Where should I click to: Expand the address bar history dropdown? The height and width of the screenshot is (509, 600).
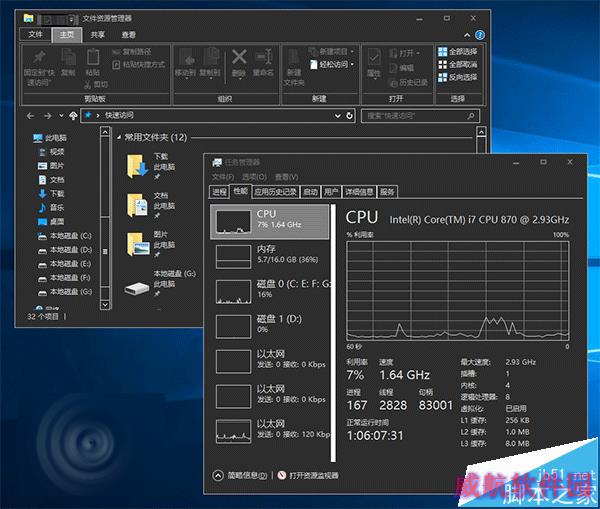coord(338,116)
